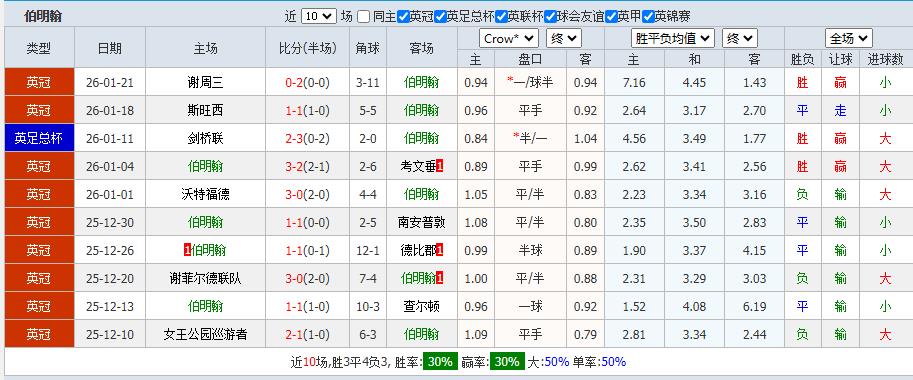Click the 角球 column header

367,48
